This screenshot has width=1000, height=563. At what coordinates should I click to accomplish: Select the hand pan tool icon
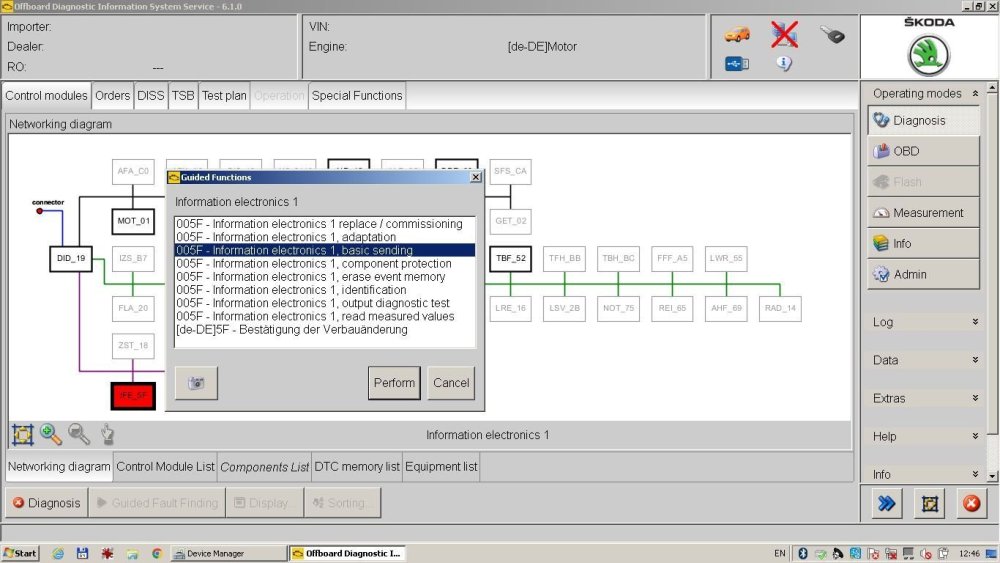[107, 434]
